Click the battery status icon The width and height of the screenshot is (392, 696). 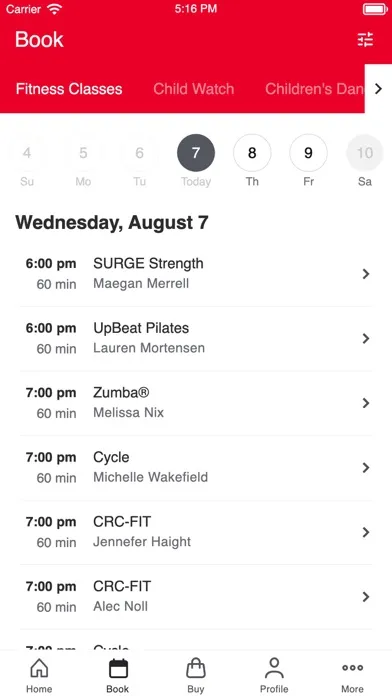pyautogui.click(x=375, y=9)
